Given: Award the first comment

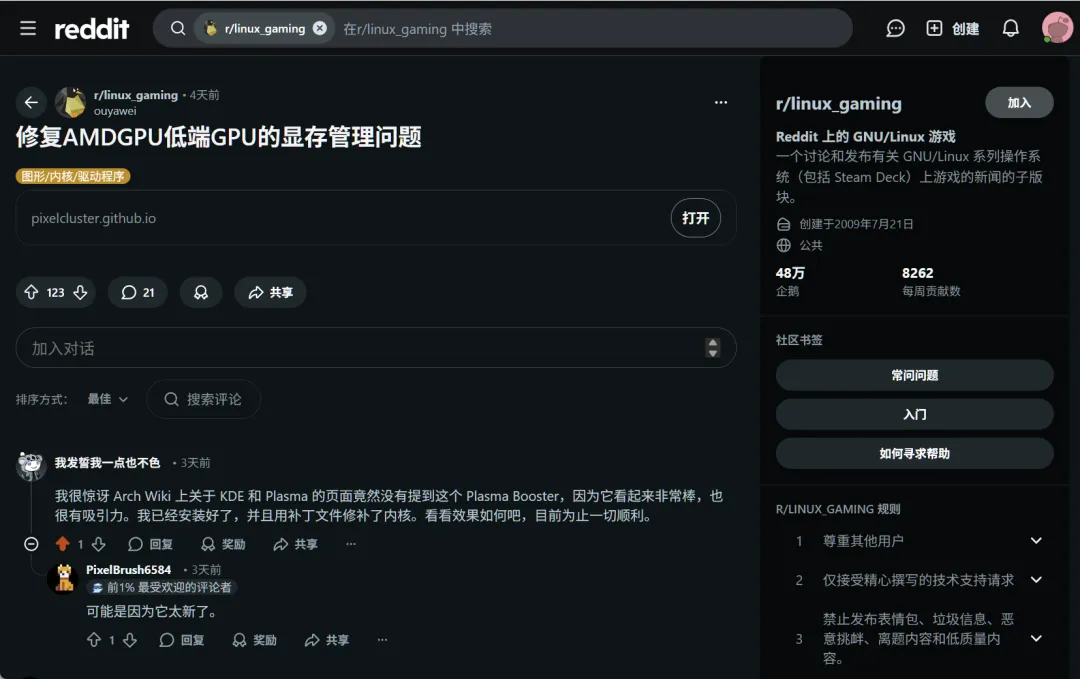Looking at the screenshot, I should pos(223,544).
